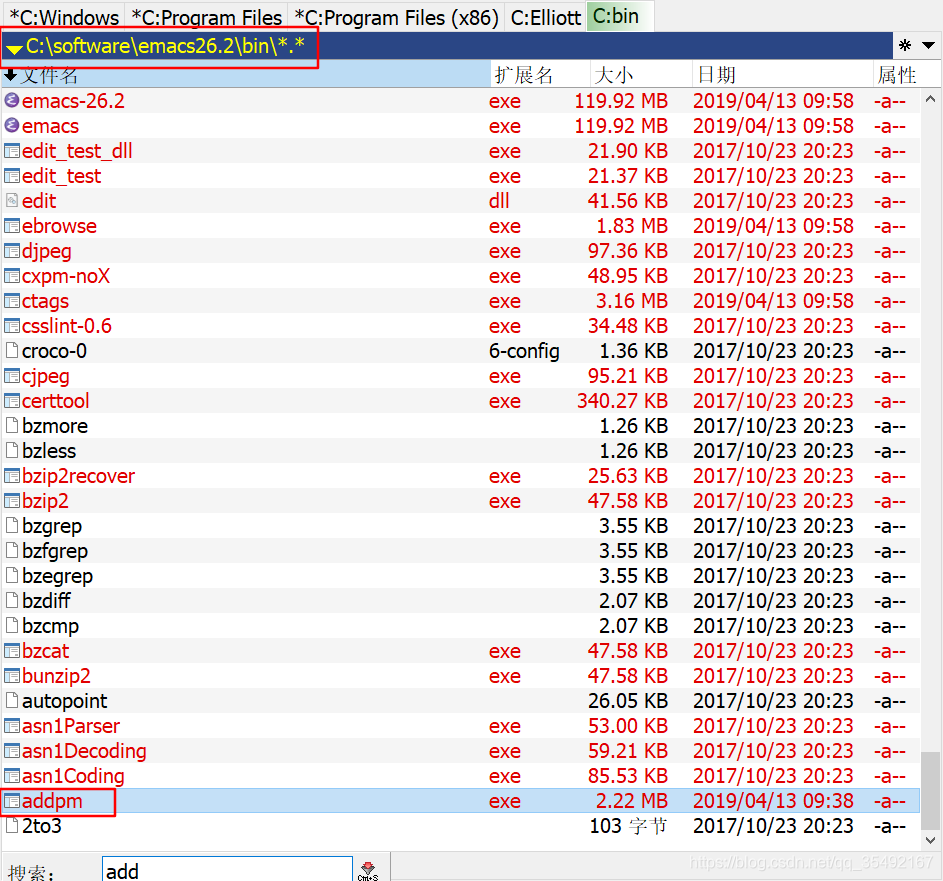This screenshot has width=943, height=881.
Task: Switch to the *C:Windows tab
Action: coord(63,17)
